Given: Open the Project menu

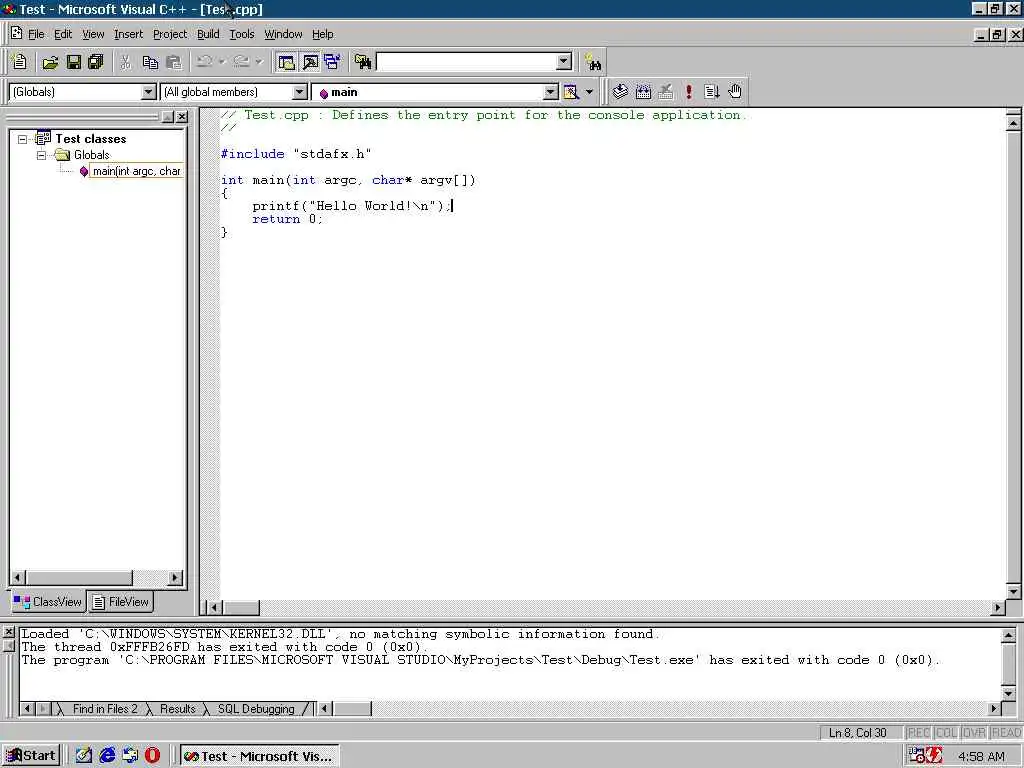Looking at the screenshot, I should tap(170, 34).
